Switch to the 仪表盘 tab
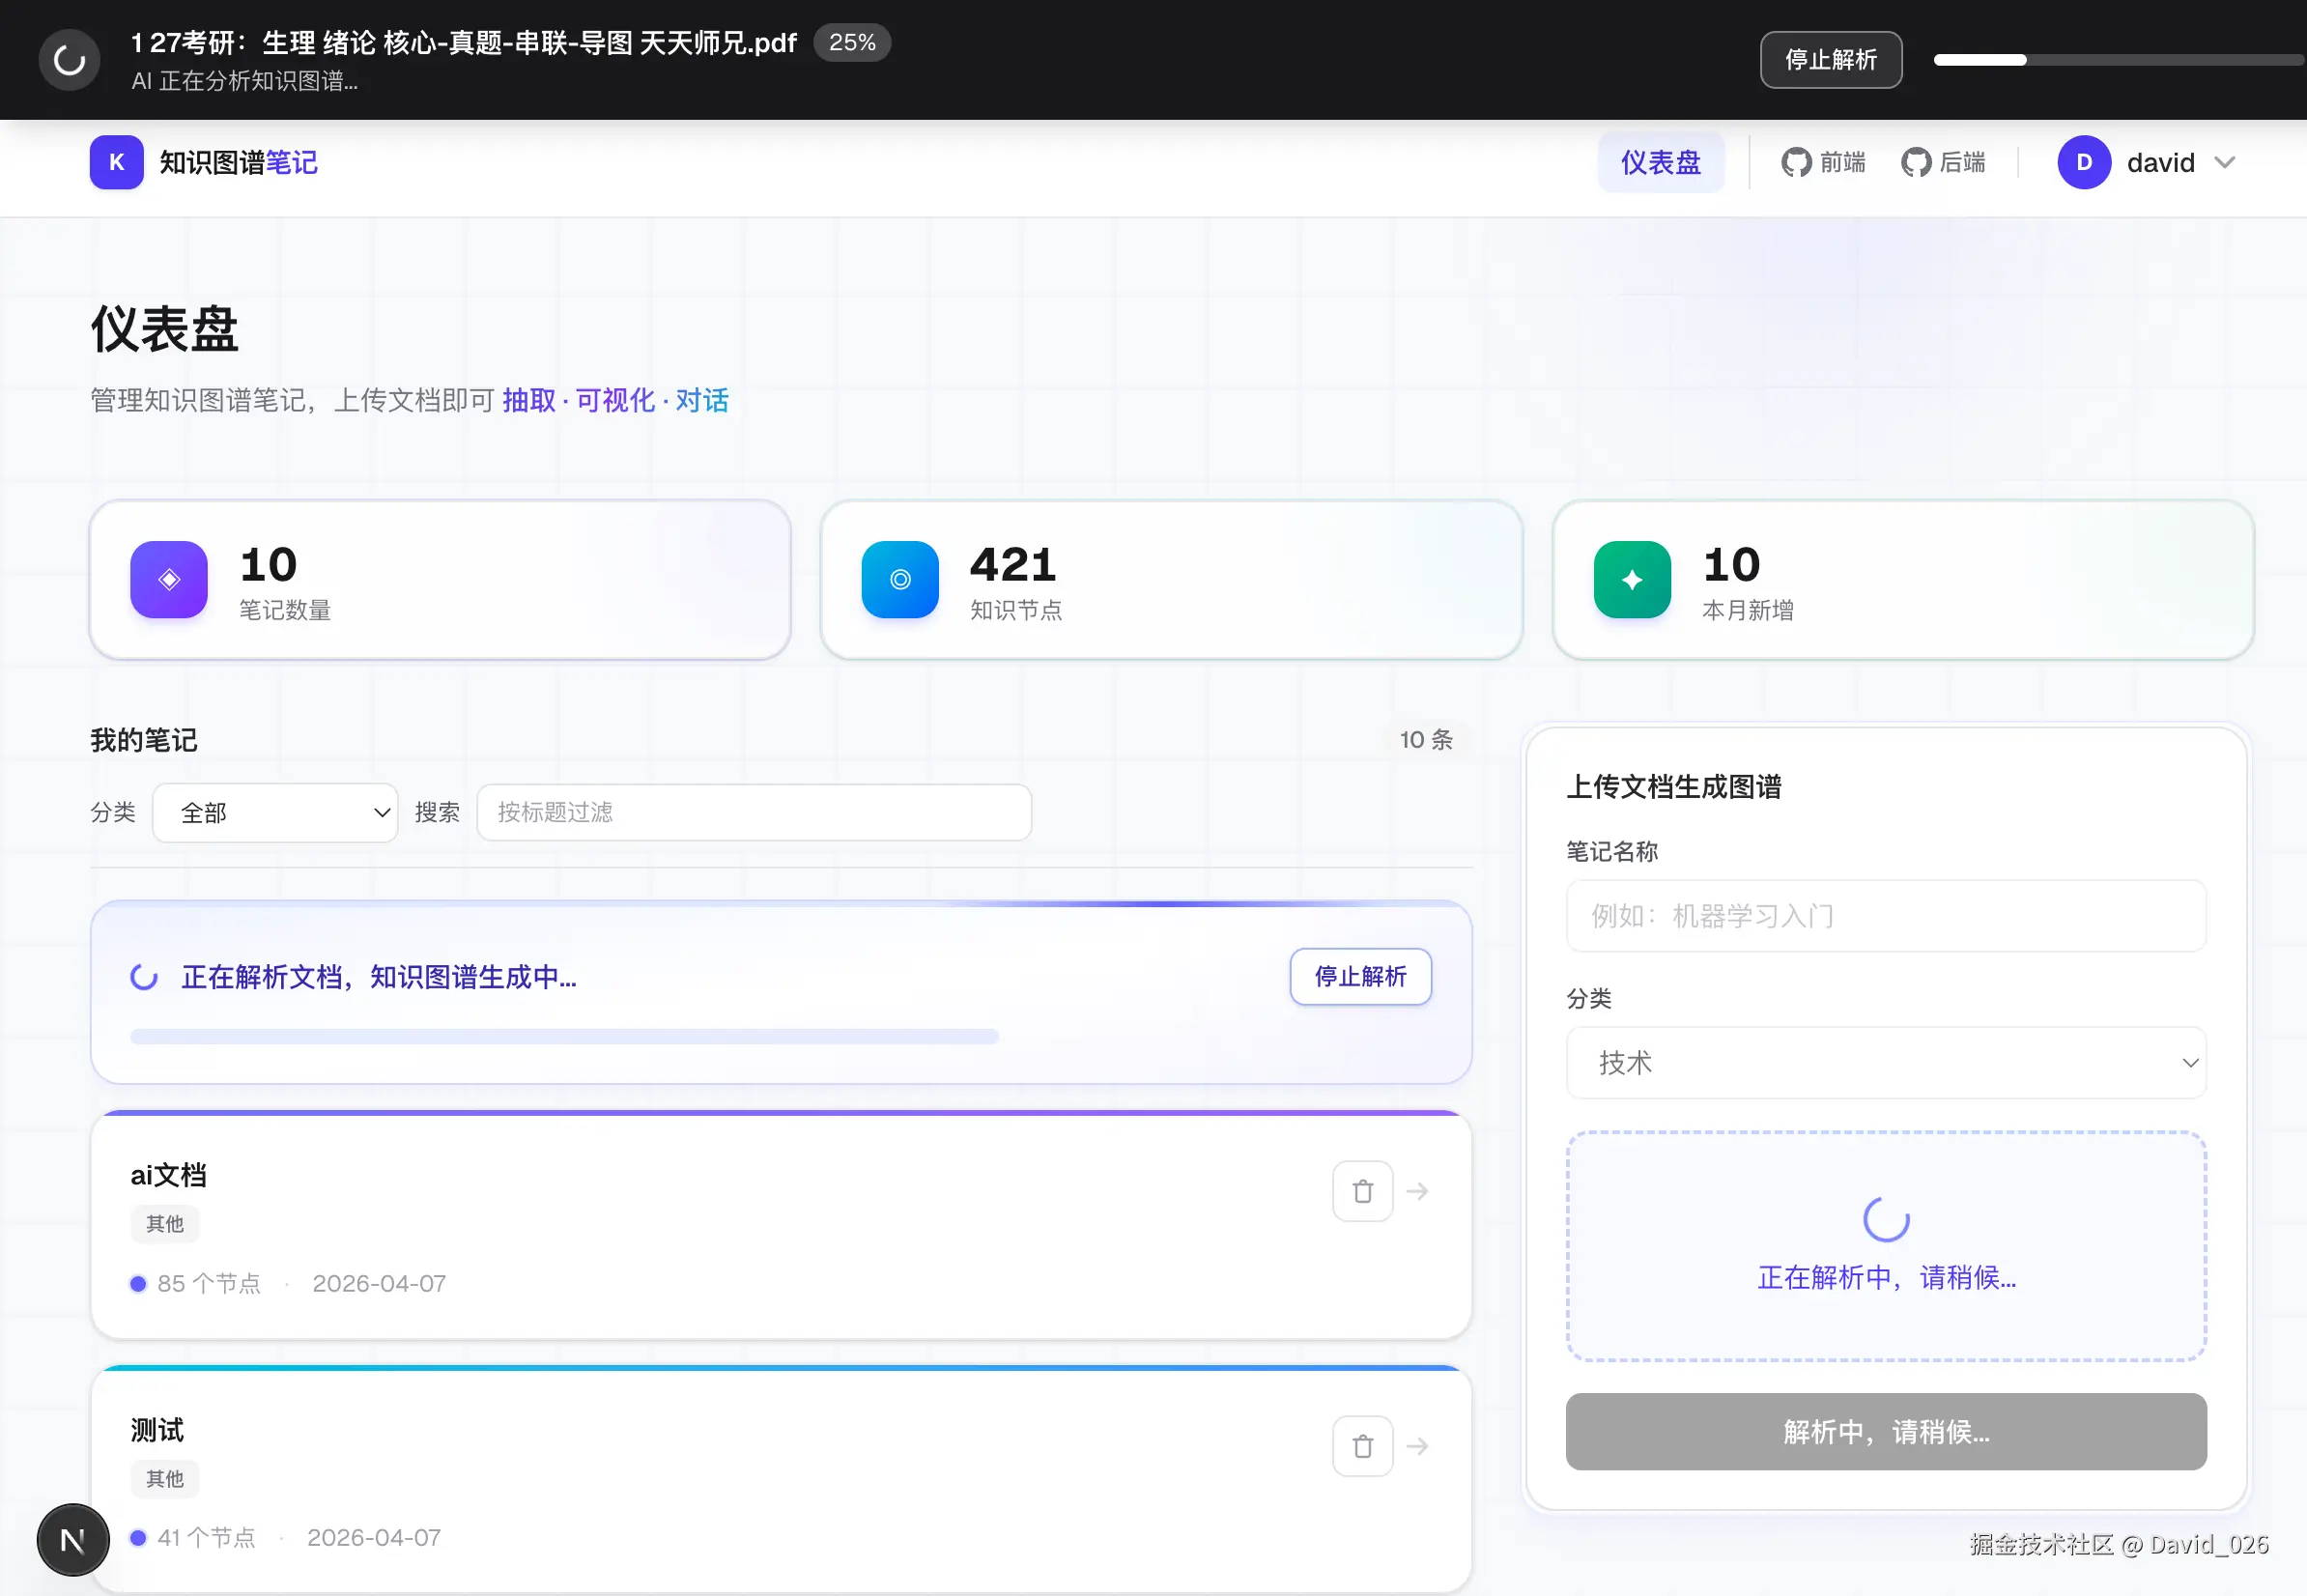This screenshot has width=2307, height=1596. point(1660,162)
